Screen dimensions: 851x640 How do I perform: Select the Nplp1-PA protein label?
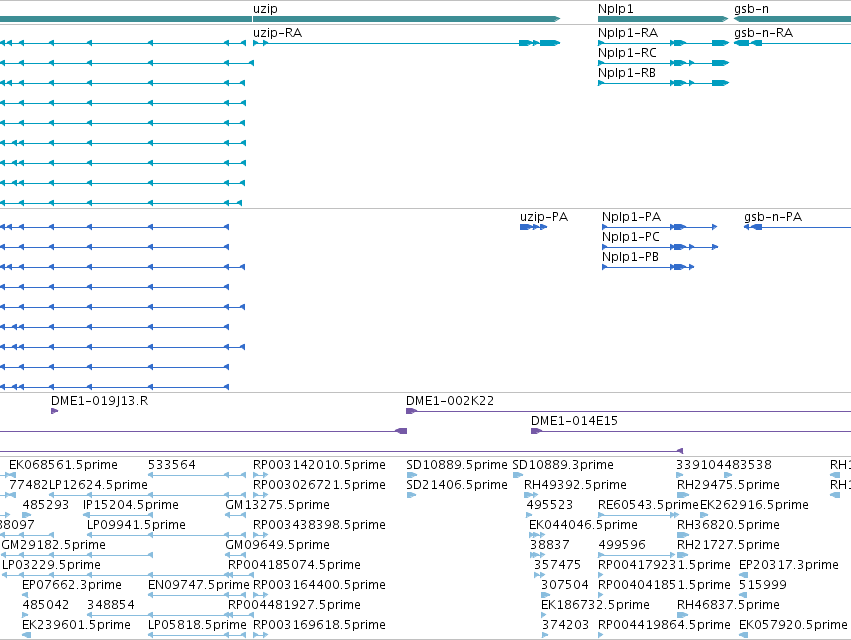pos(632,217)
